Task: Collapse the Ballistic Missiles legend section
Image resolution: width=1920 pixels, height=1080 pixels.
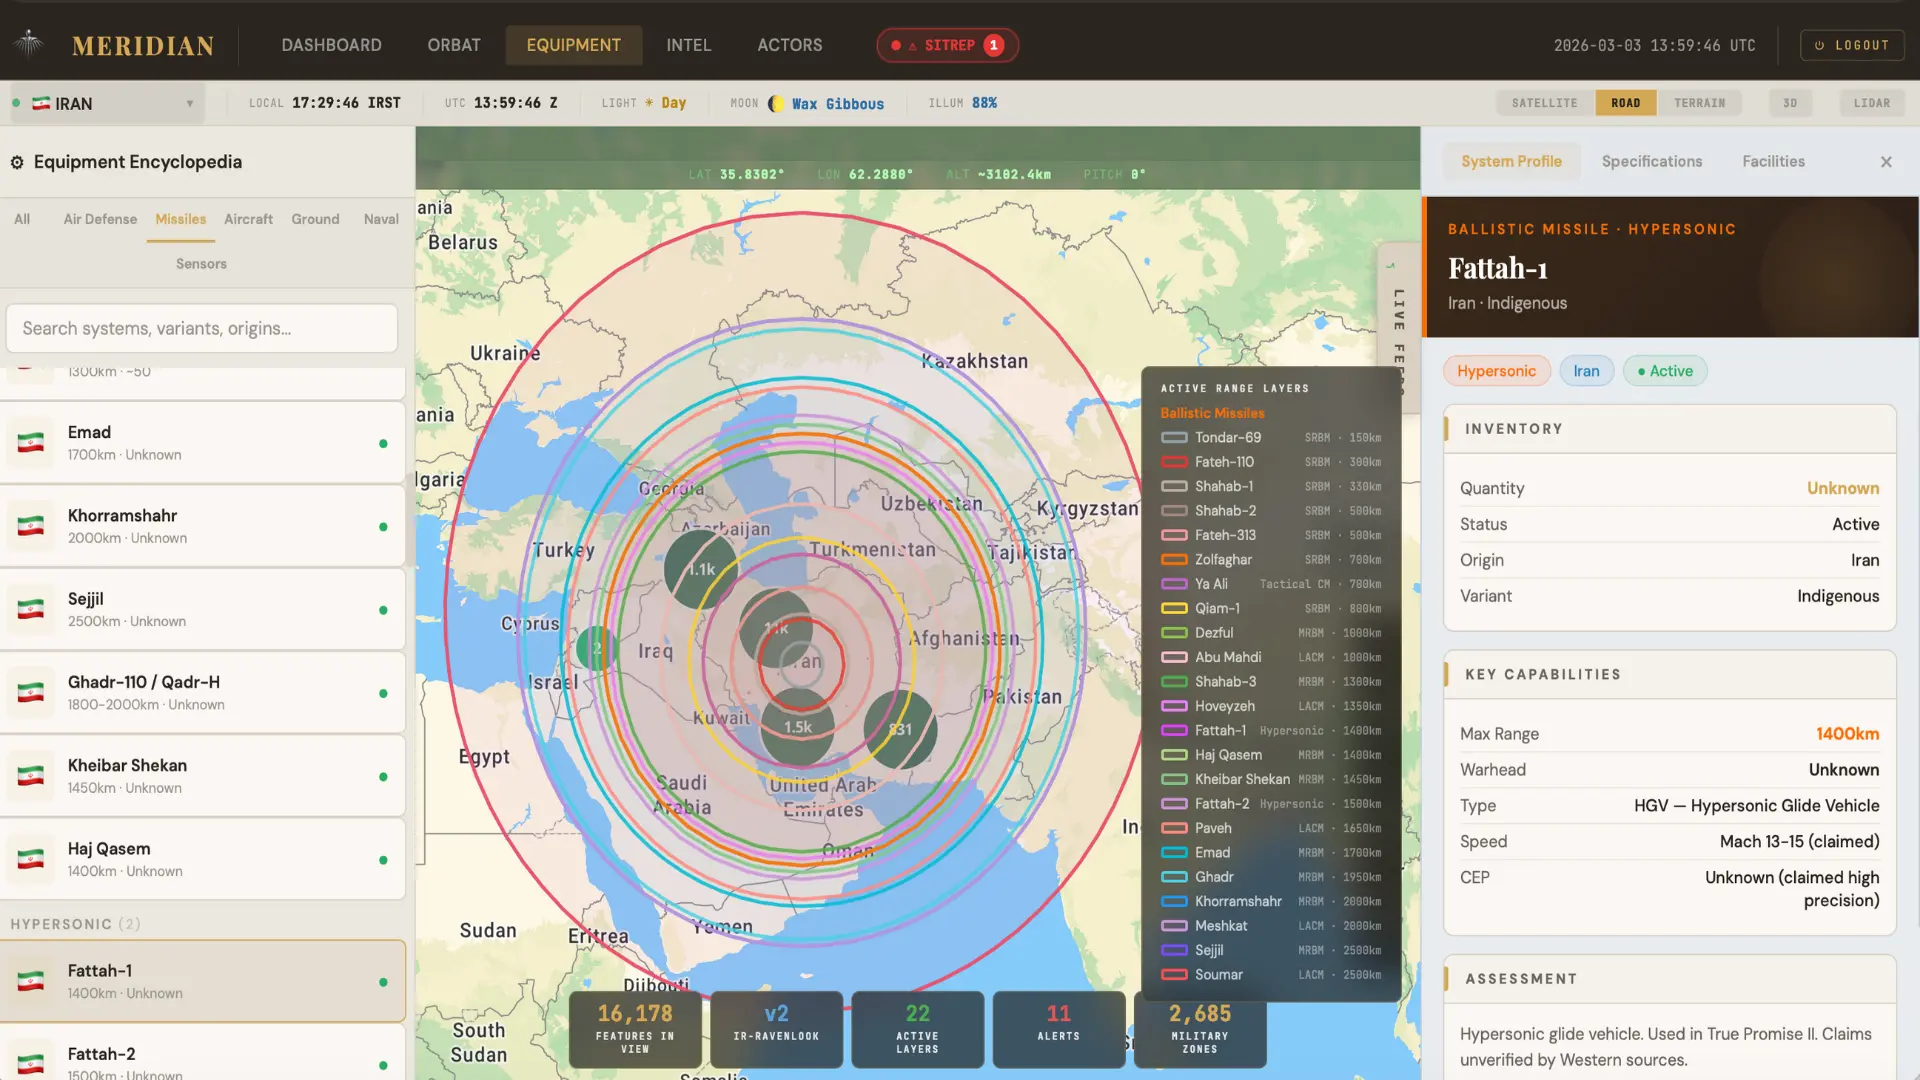Action: tap(1212, 413)
